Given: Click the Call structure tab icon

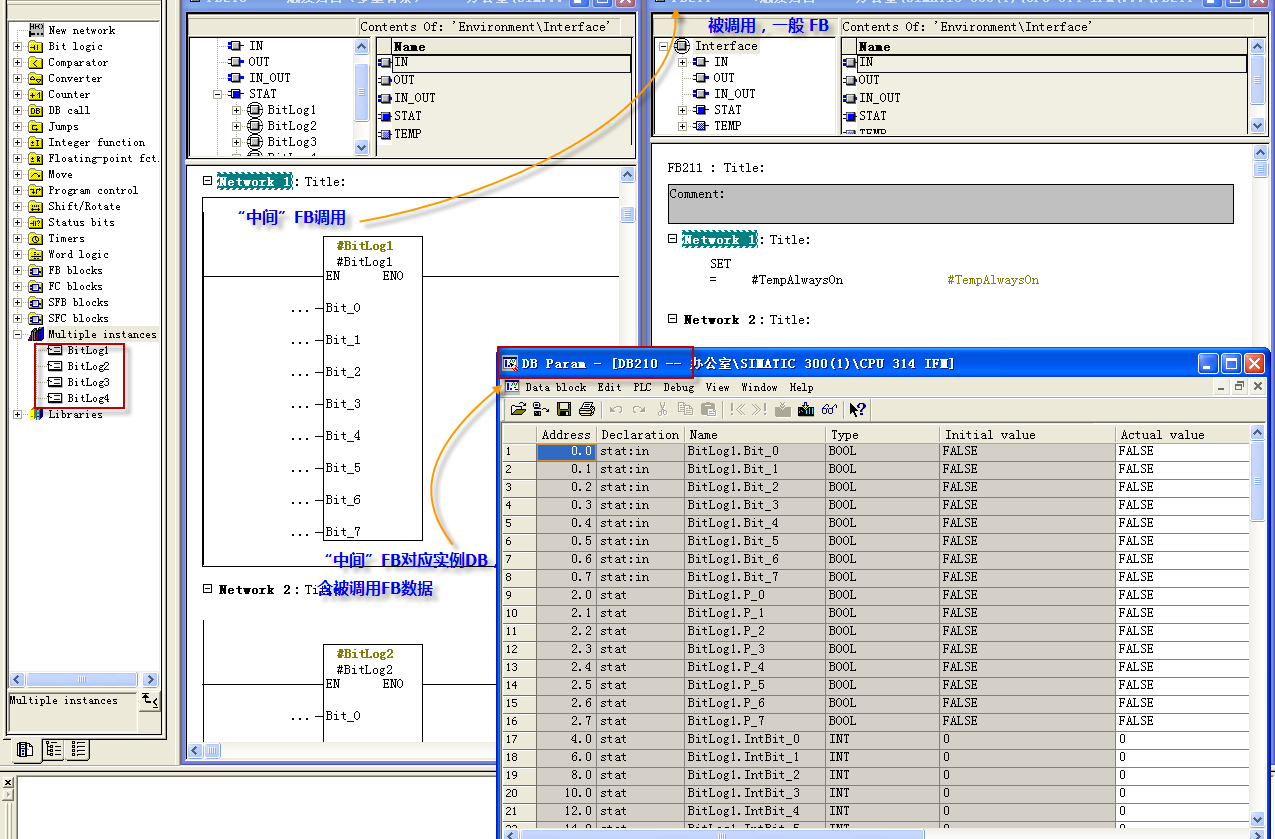Looking at the screenshot, I should pos(53,749).
